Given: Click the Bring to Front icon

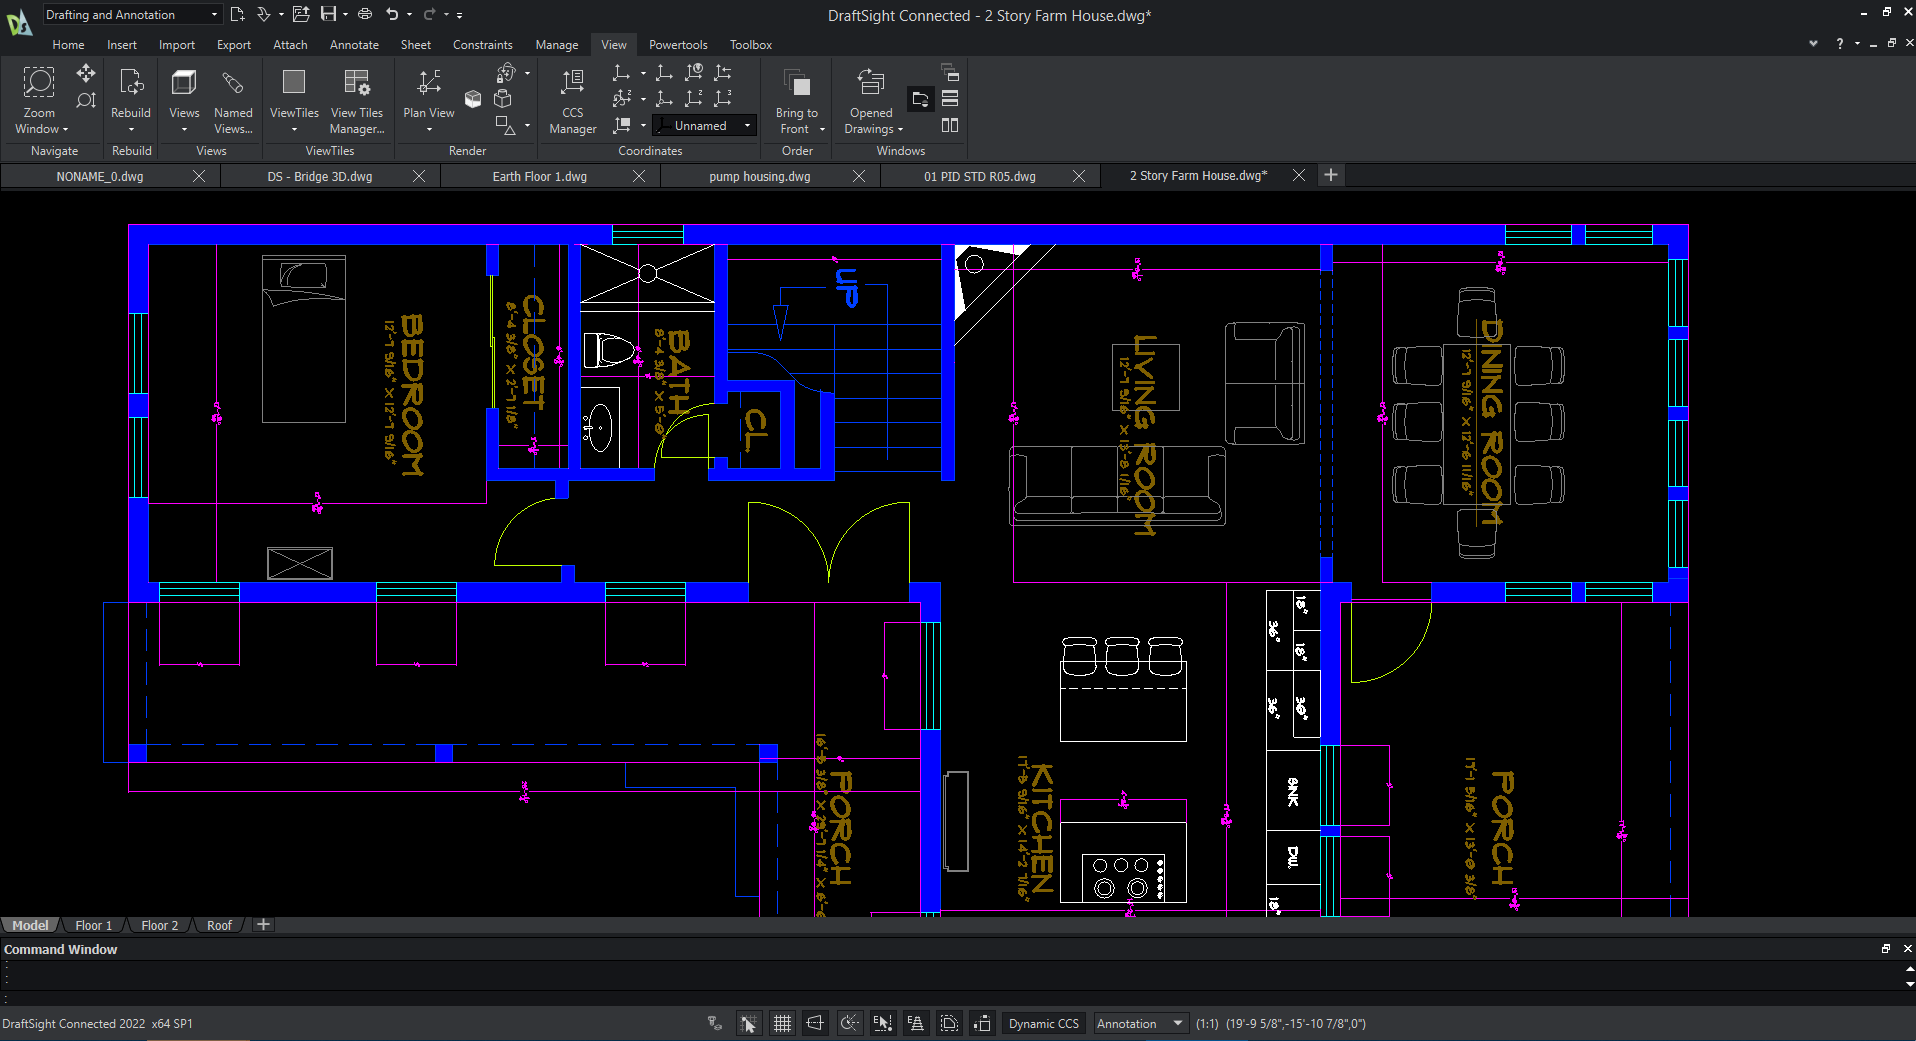Looking at the screenshot, I should point(797,84).
